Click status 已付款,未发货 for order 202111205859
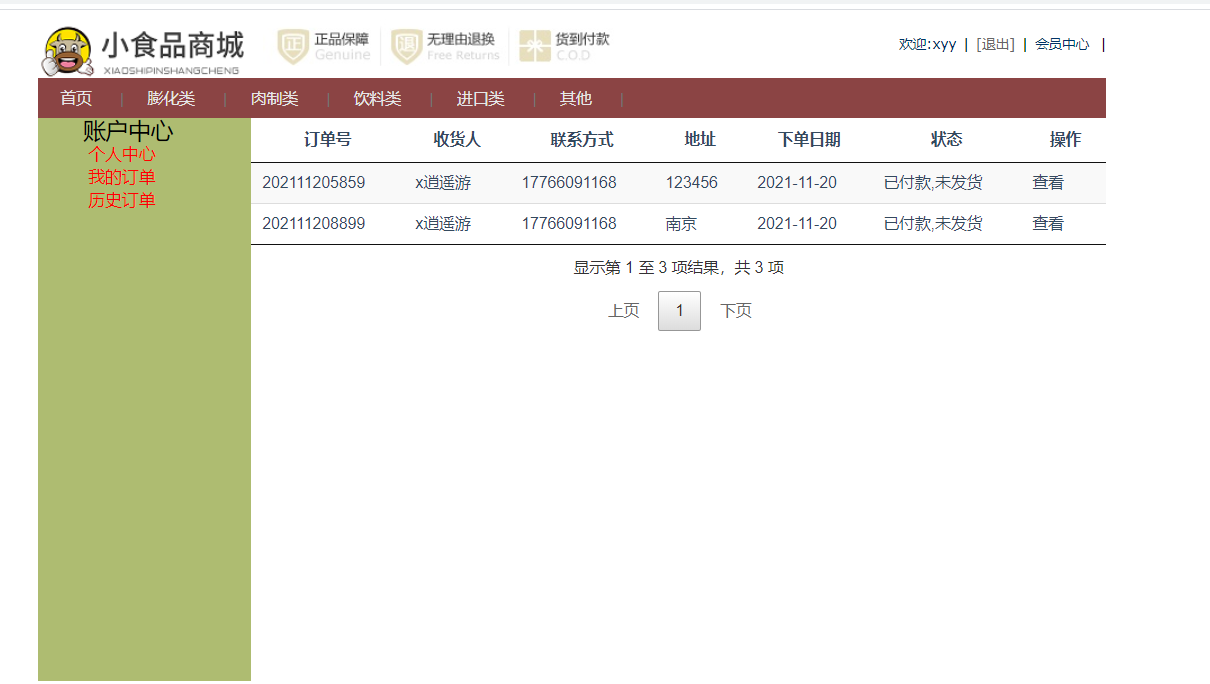Image resolution: width=1210 pixels, height=684 pixels. click(x=933, y=183)
